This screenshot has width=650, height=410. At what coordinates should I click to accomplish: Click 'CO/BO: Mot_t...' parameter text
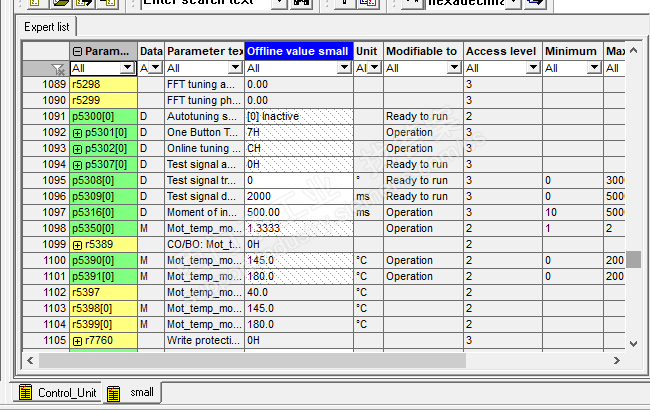204,245
